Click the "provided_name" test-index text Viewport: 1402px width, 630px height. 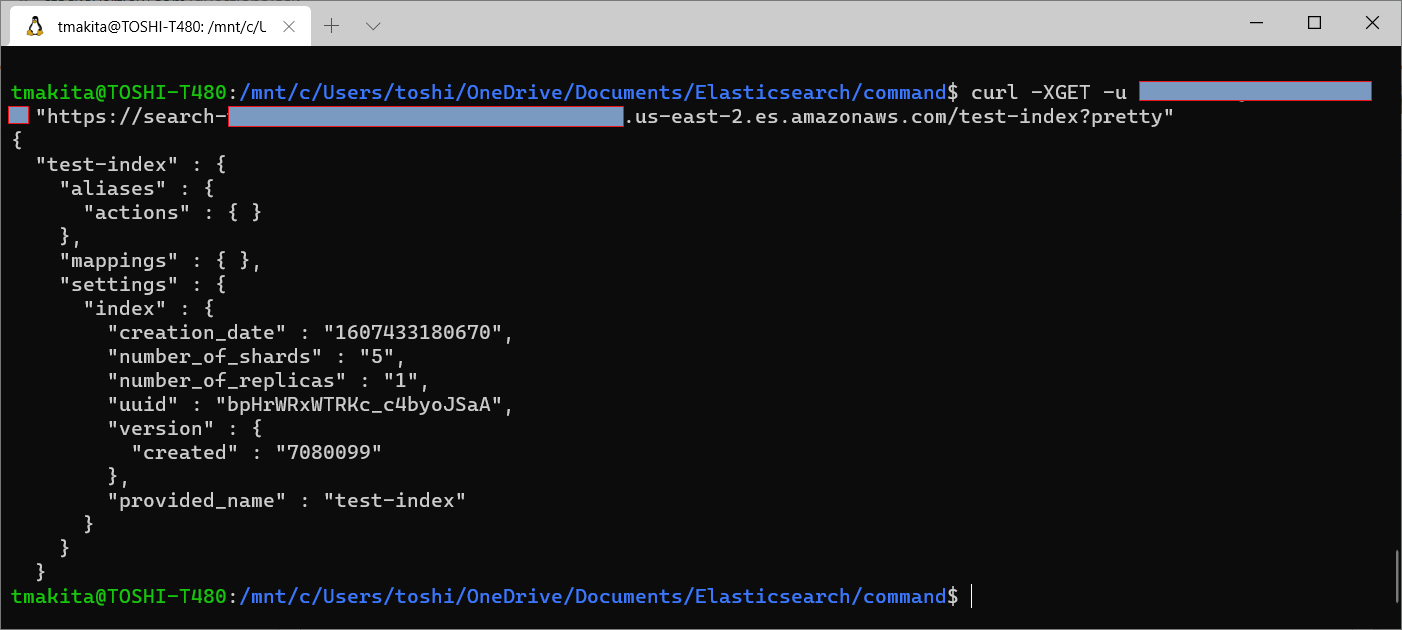[394, 501]
